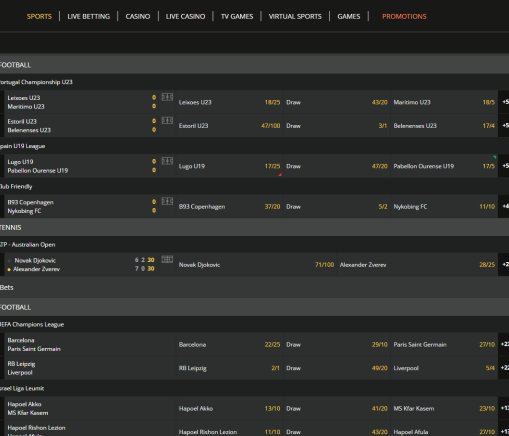Image resolution: width=509 pixels, height=436 pixels.
Task: Open pitch view icon for Estoril U23 match
Action: pos(167,120)
